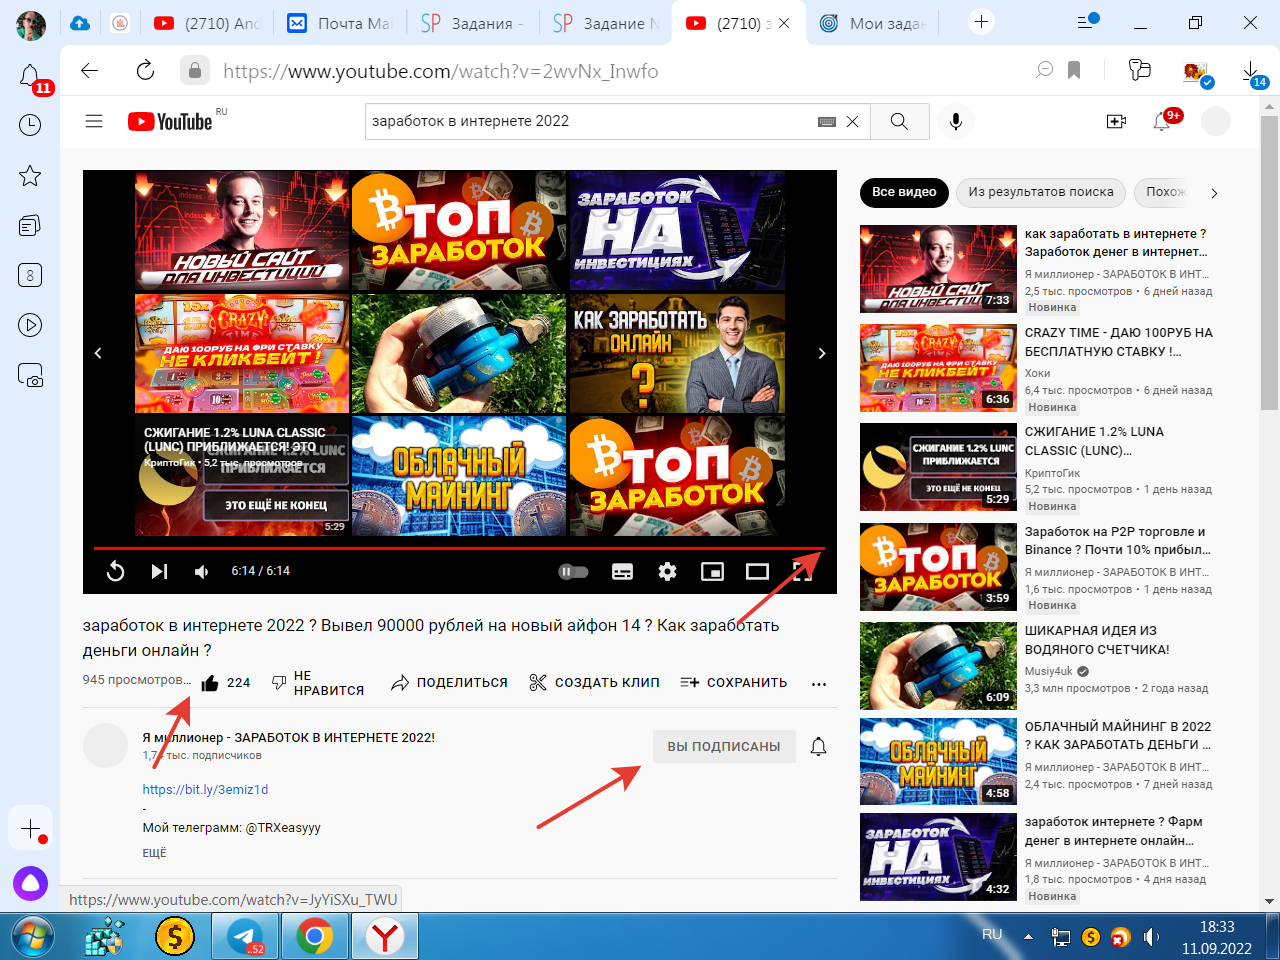
Task: Select the Все видео filter chip
Action: [904, 192]
